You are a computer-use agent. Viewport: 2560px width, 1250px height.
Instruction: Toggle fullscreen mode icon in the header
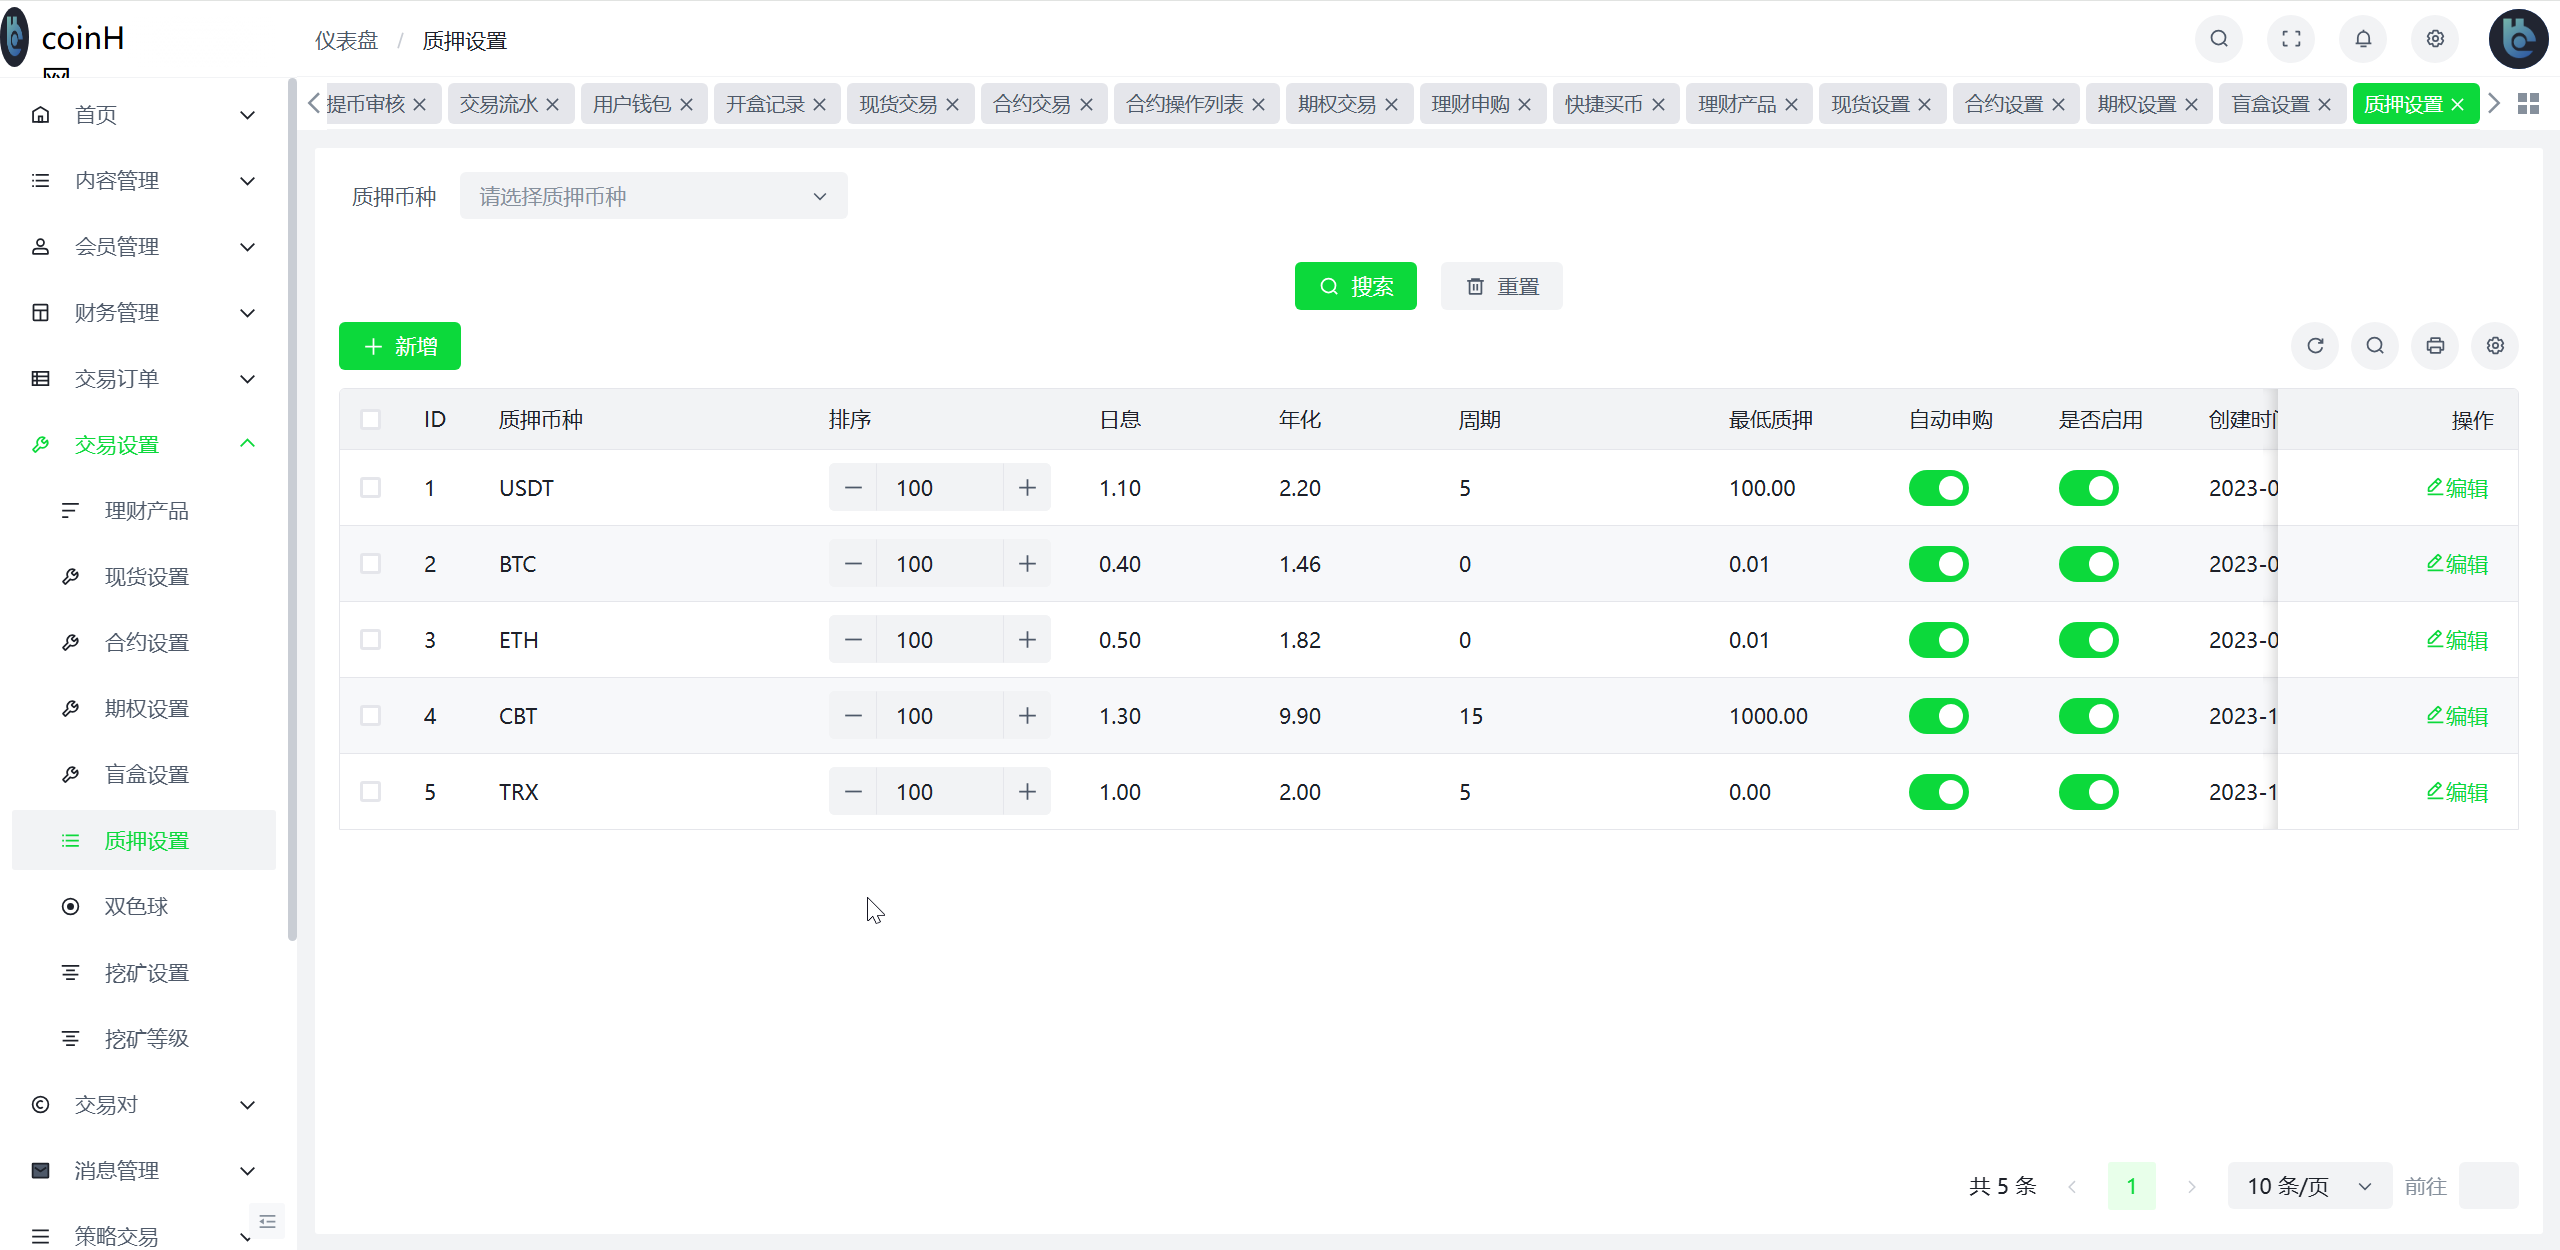click(x=2290, y=39)
